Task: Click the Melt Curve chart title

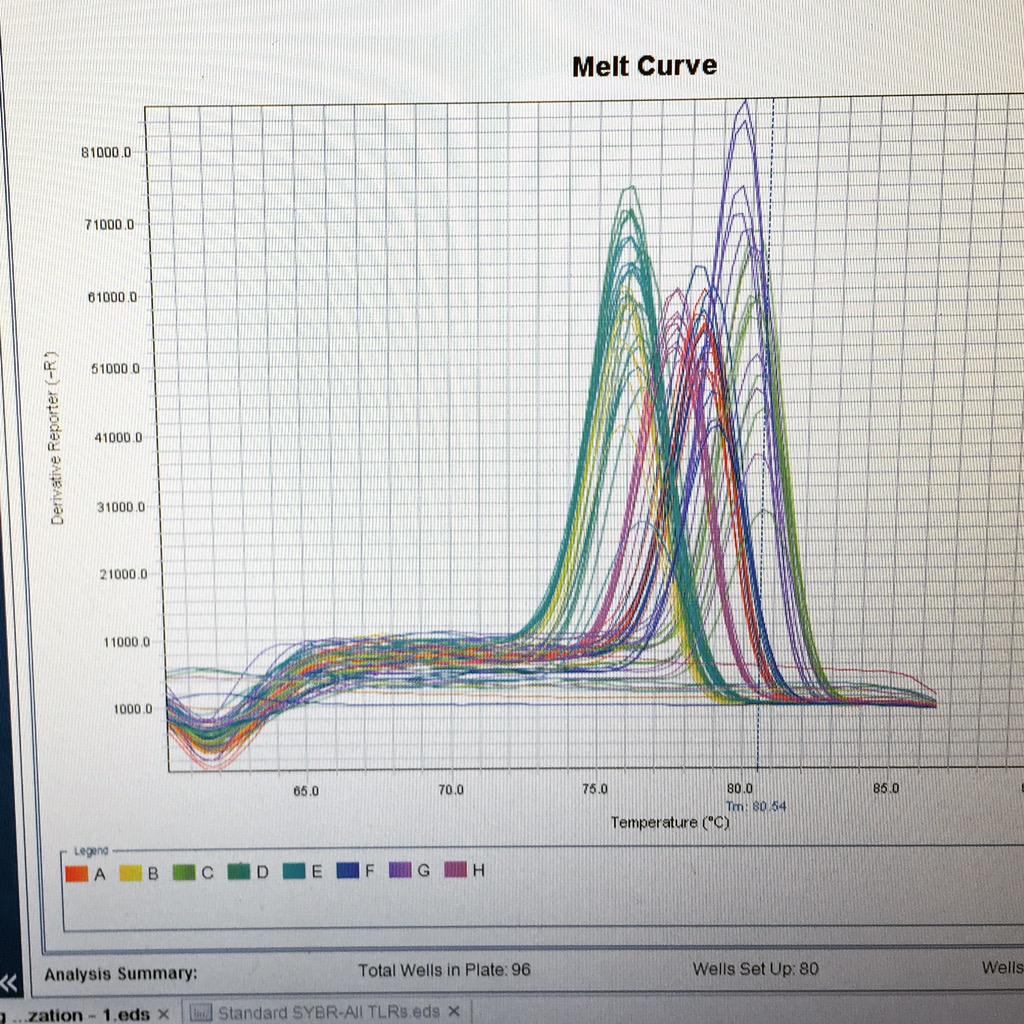Action: 645,67
